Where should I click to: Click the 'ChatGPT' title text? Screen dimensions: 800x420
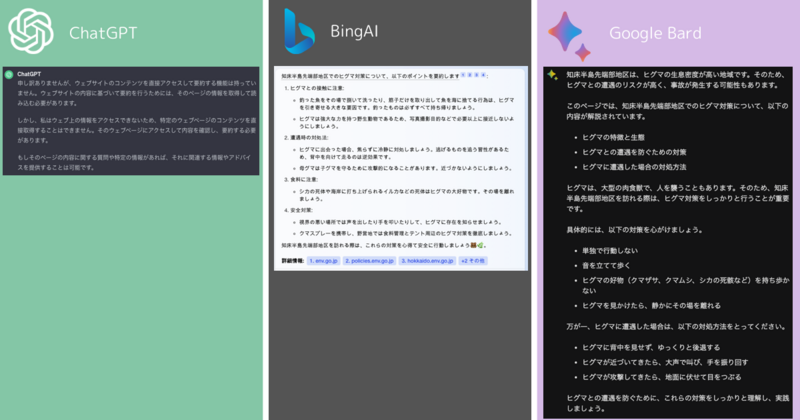coord(103,33)
